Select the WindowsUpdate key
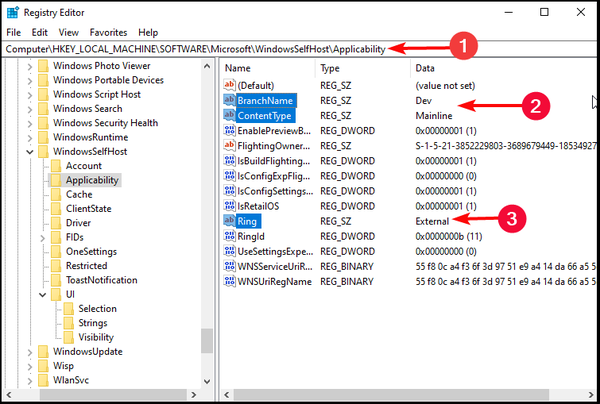The width and height of the screenshot is (600, 404). (88, 352)
